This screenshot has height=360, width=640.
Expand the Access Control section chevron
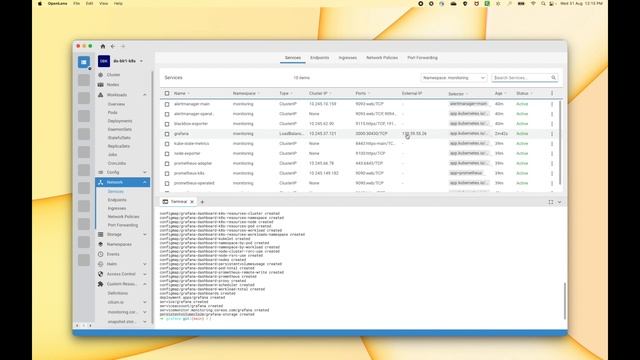144,274
